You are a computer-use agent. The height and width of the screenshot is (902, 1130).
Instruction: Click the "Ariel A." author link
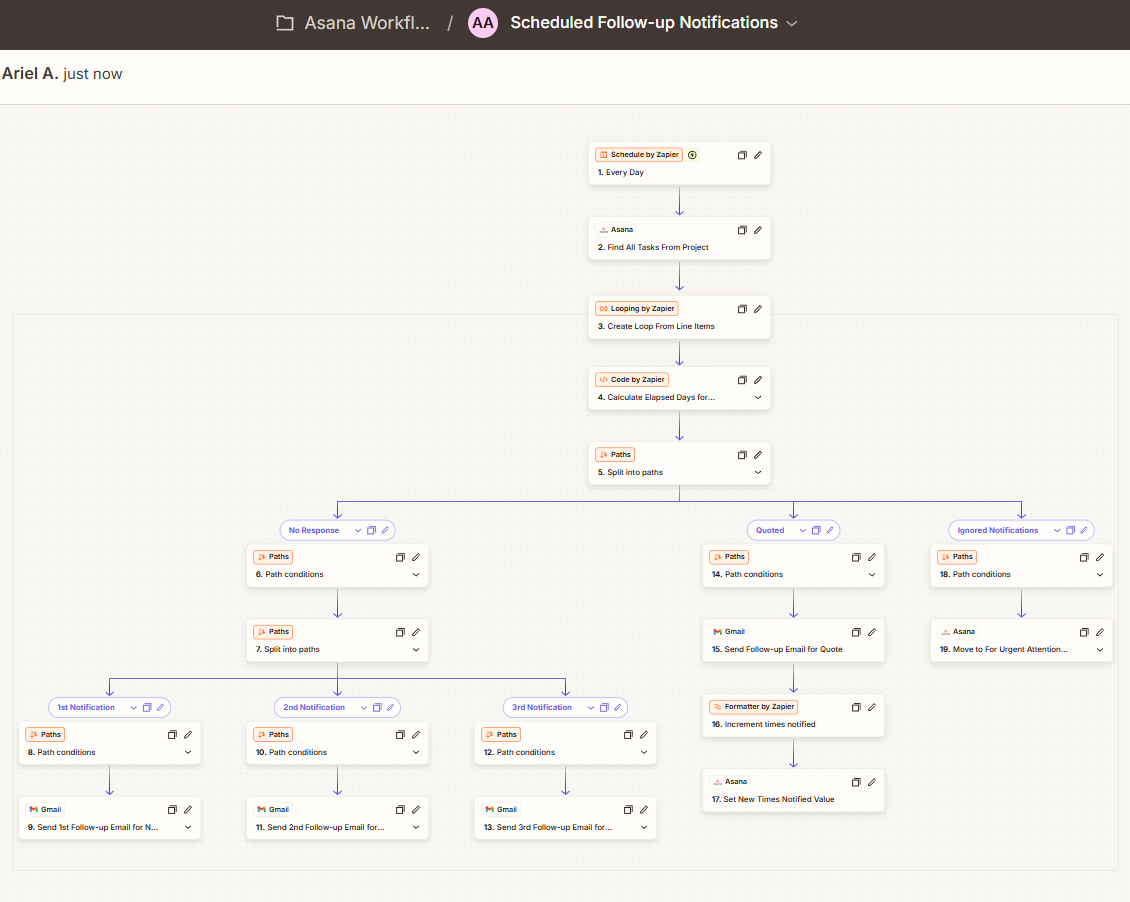(x=31, y=73)
